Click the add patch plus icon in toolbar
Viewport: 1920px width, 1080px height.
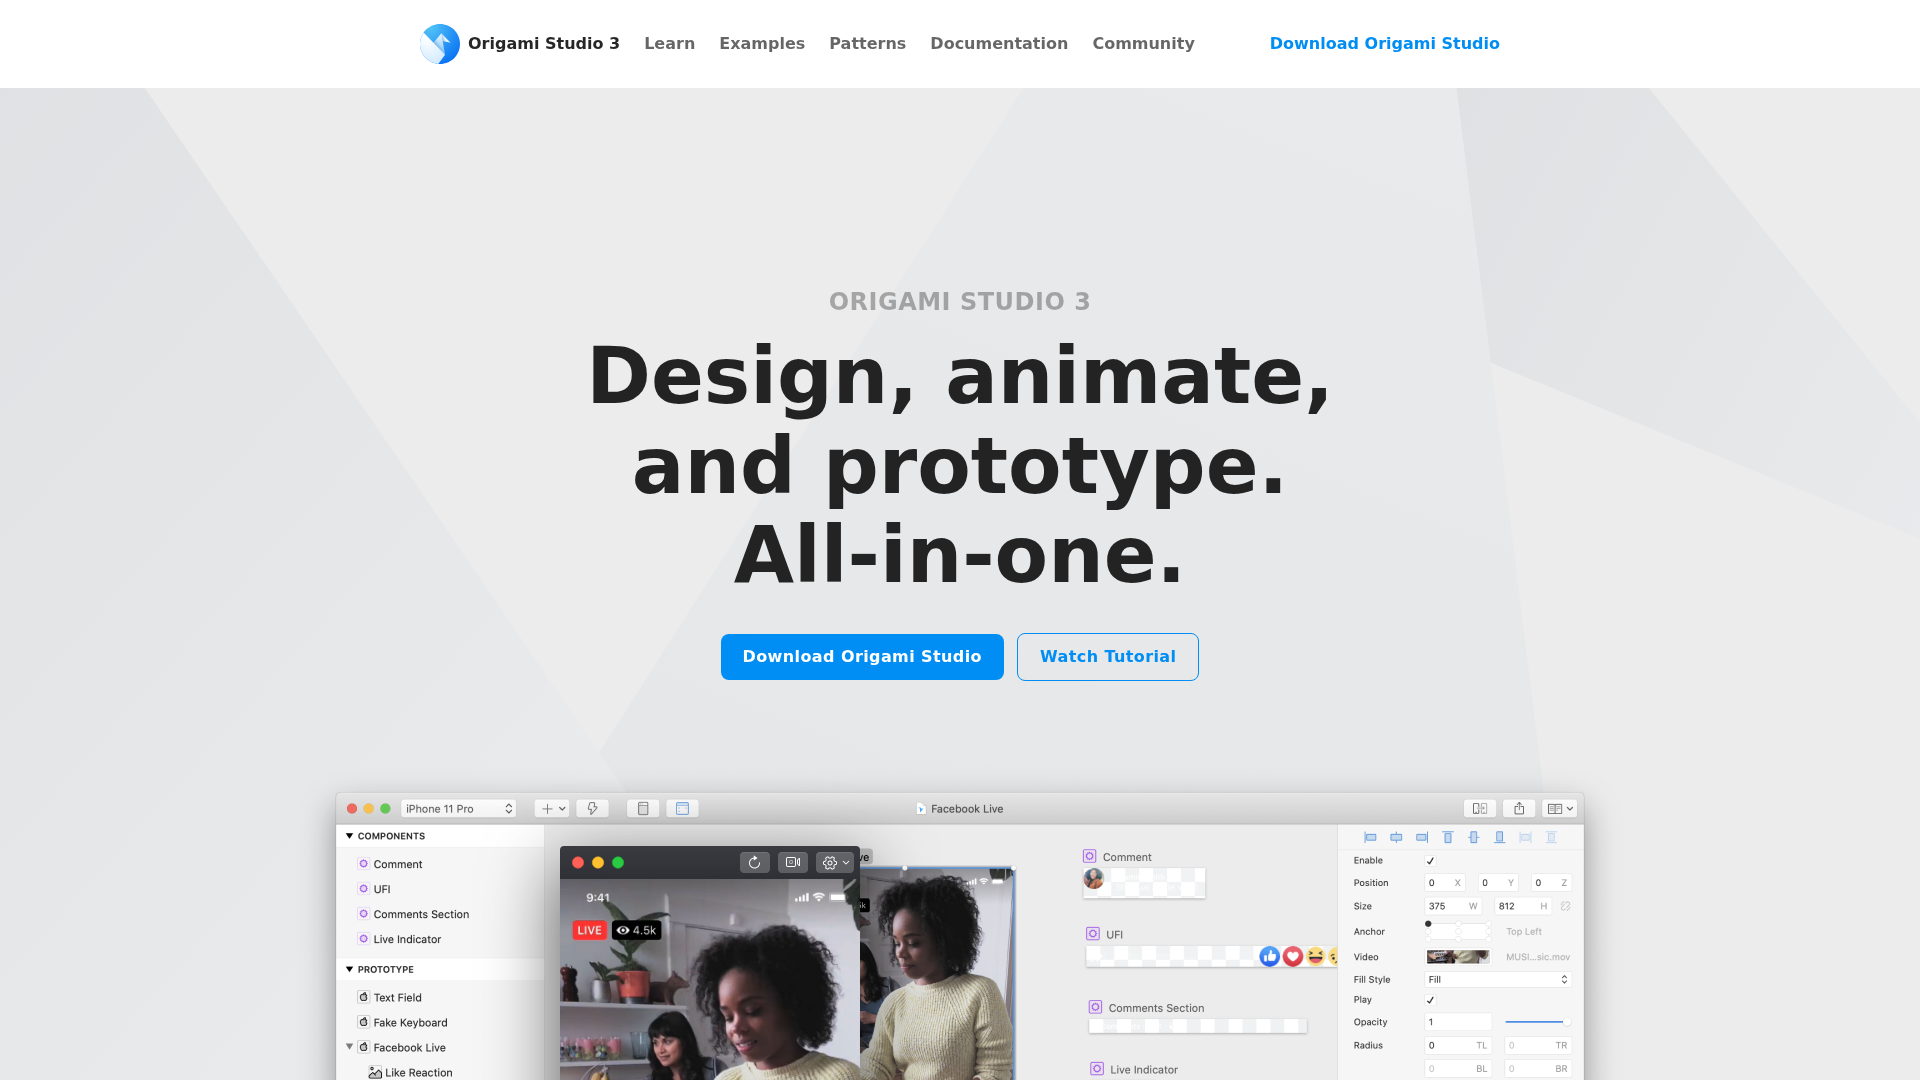[547, 809]
